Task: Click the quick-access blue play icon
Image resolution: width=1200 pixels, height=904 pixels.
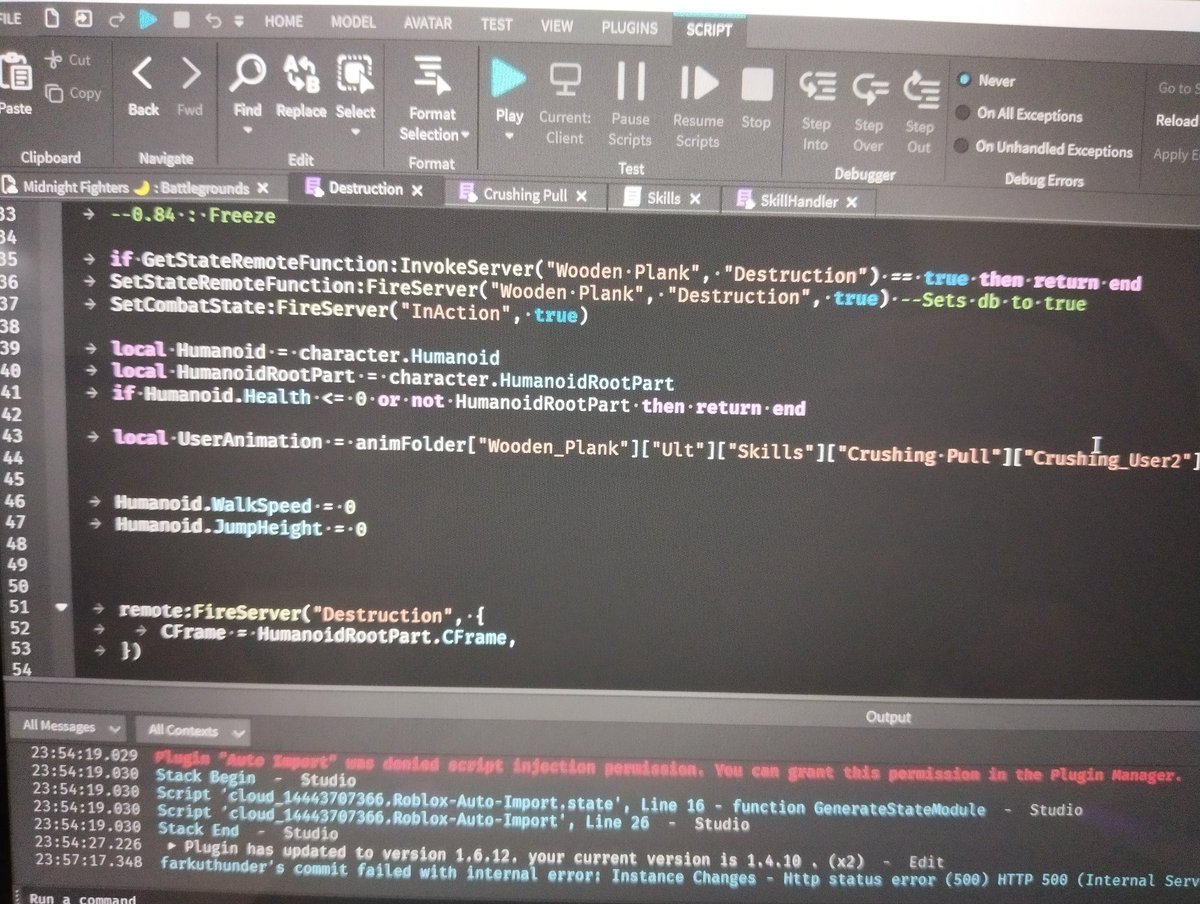Action: click(x=148, y=18)
